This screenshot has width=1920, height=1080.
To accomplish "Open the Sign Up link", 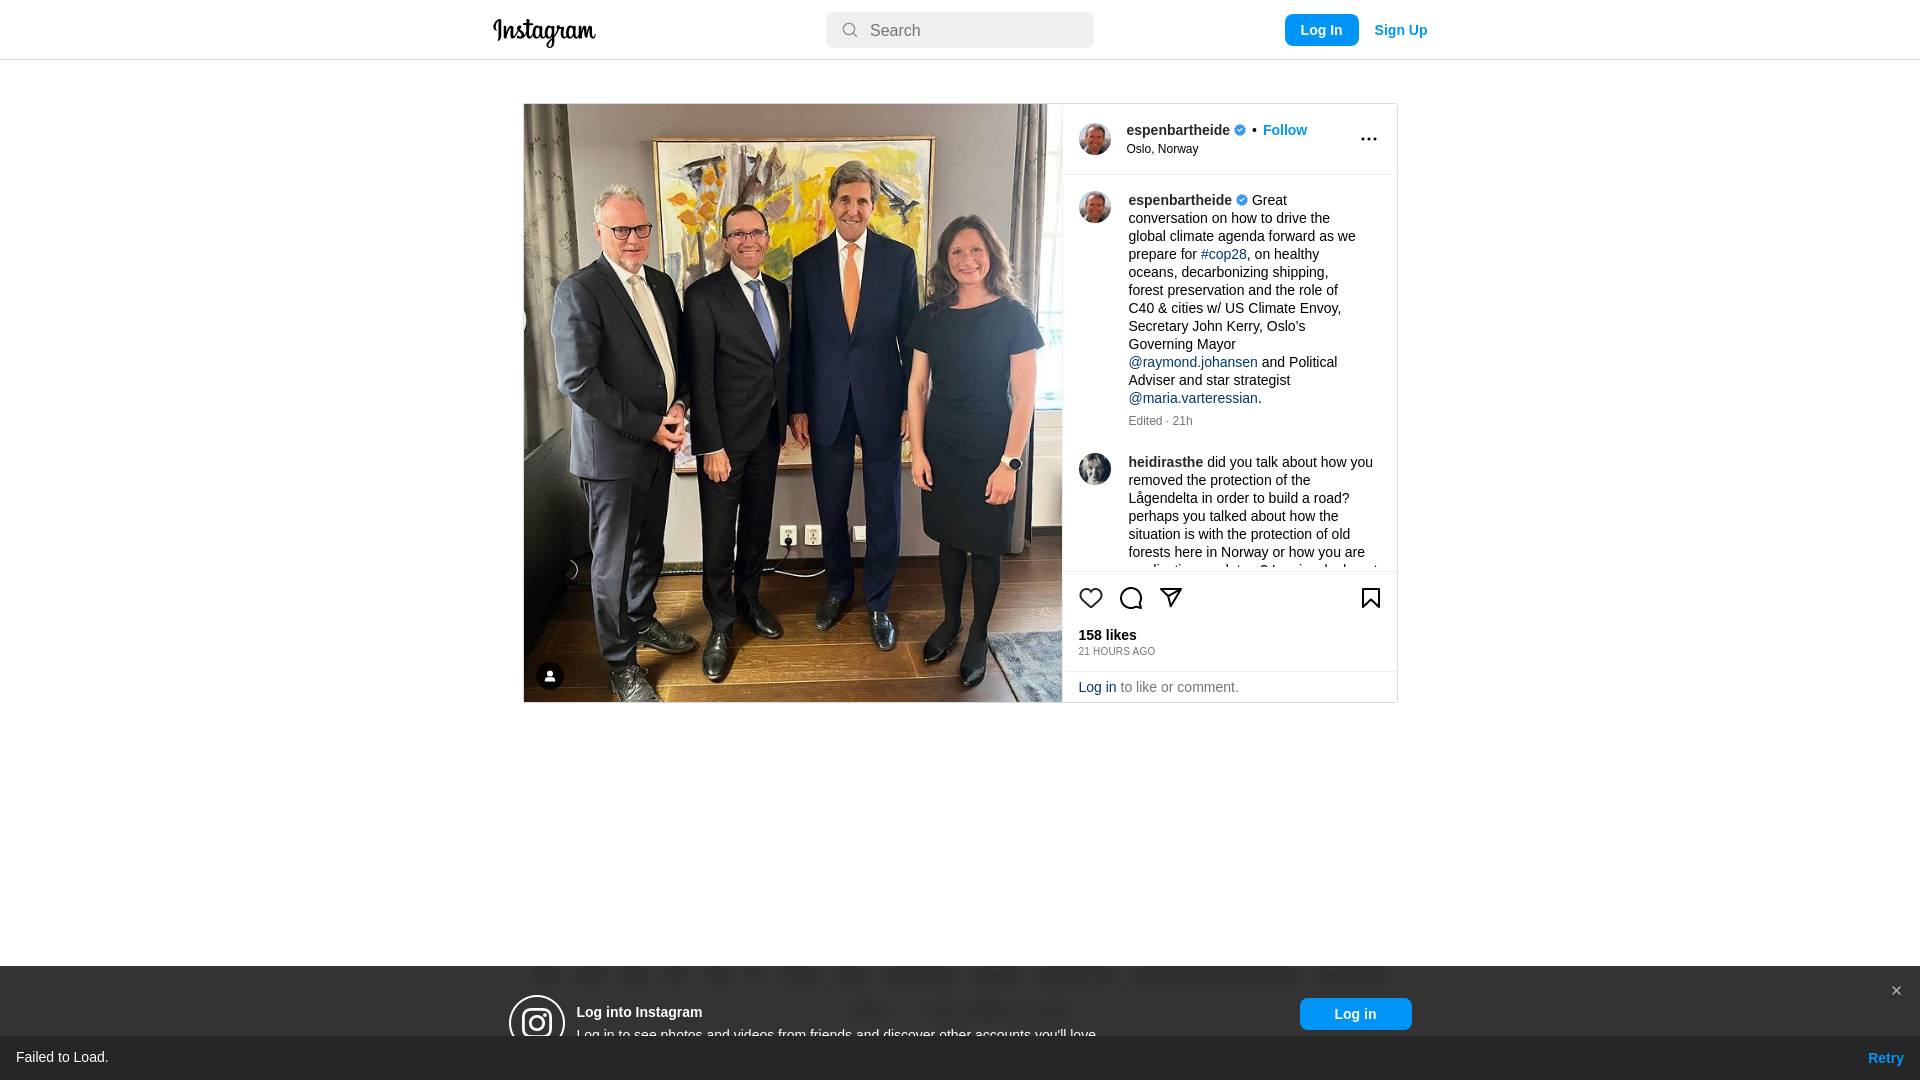I will pos(1400,30).
